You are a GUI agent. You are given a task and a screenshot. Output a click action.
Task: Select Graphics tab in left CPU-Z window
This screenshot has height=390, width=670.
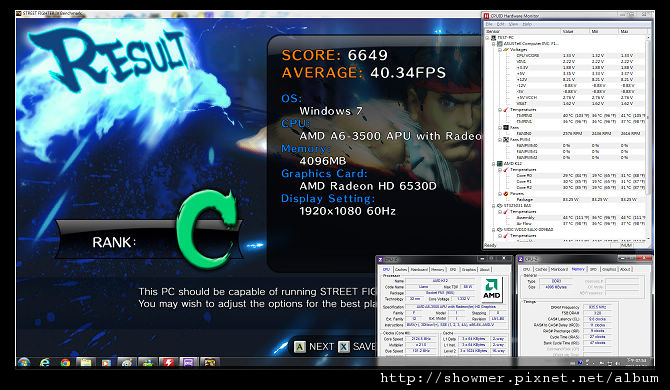coord(469,270)
